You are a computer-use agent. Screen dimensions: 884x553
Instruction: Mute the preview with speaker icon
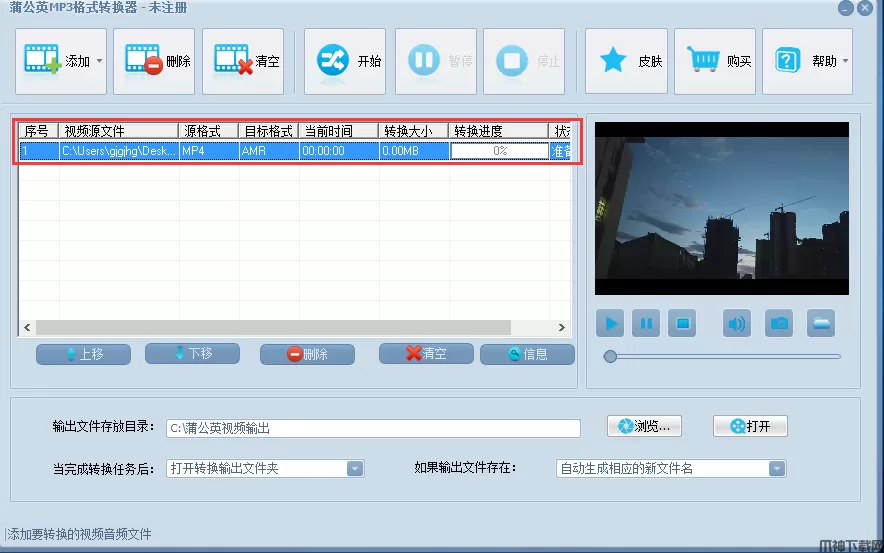[x=738, y=323]
